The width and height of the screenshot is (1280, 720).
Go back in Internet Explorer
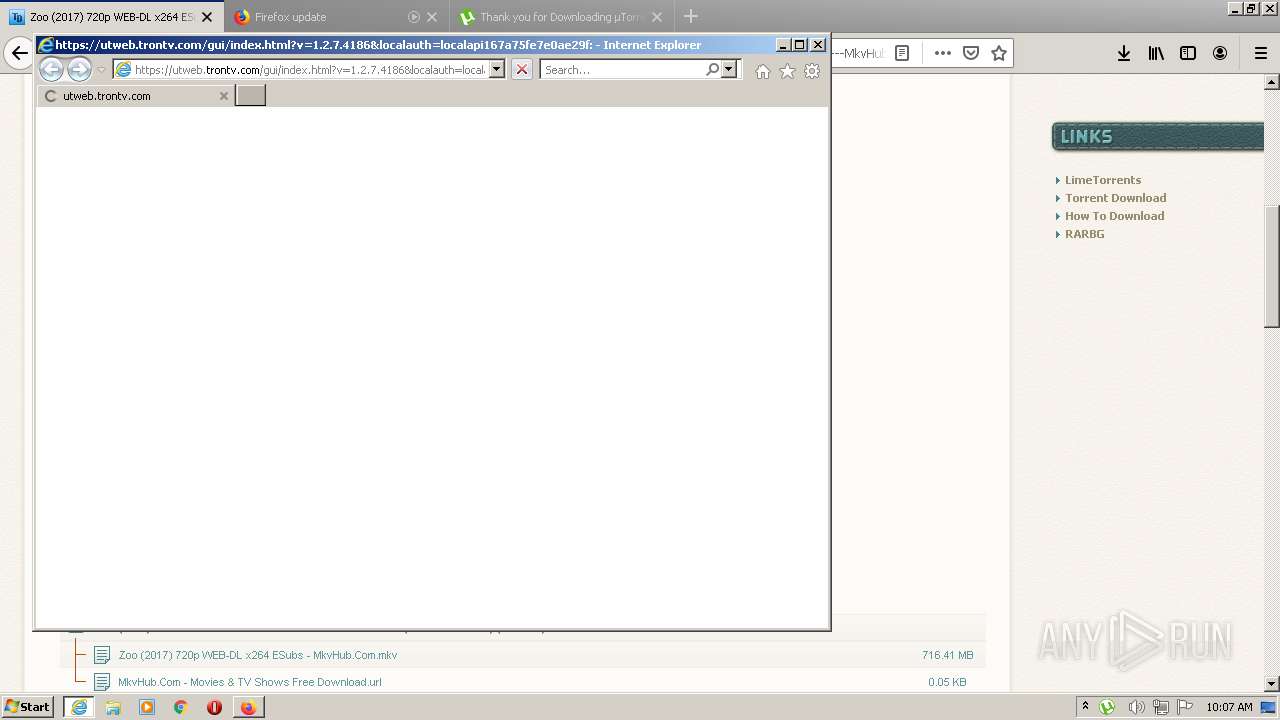pos(51,69)
